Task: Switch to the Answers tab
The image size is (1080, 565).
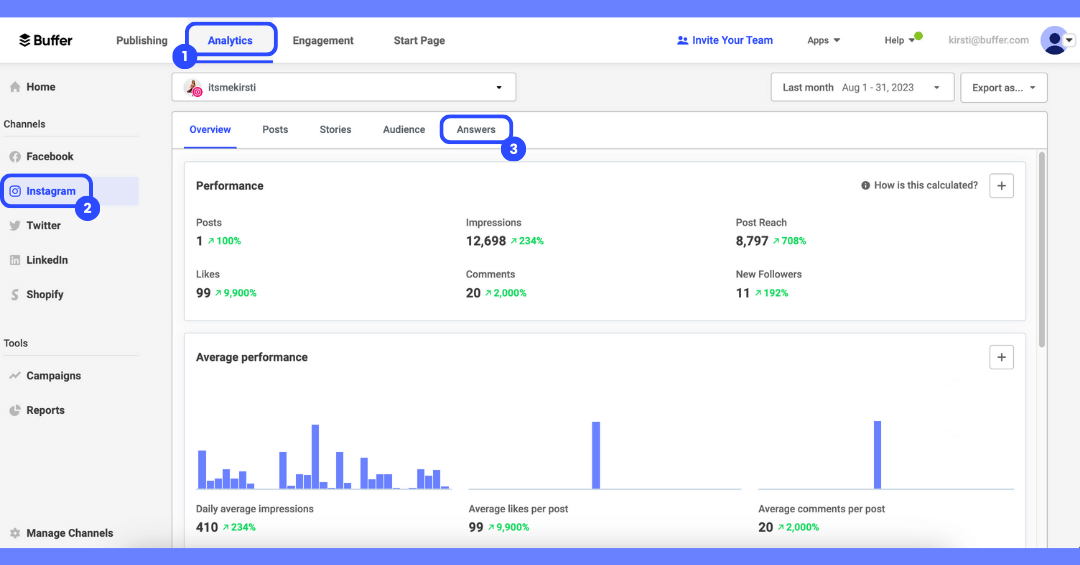Action: point(476,130)
